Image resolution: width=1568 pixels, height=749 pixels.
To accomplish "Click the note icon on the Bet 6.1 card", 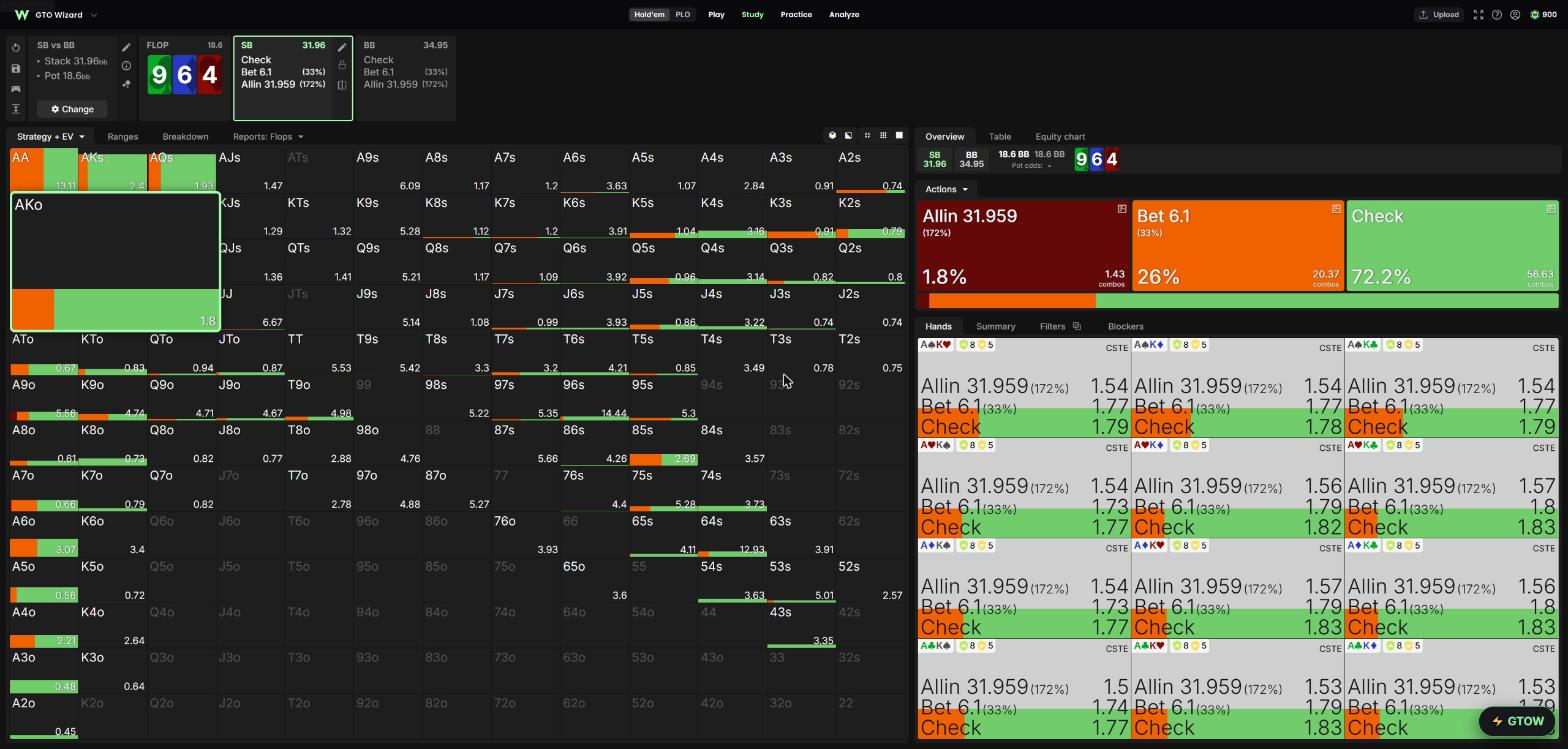I will [1336, 209].
